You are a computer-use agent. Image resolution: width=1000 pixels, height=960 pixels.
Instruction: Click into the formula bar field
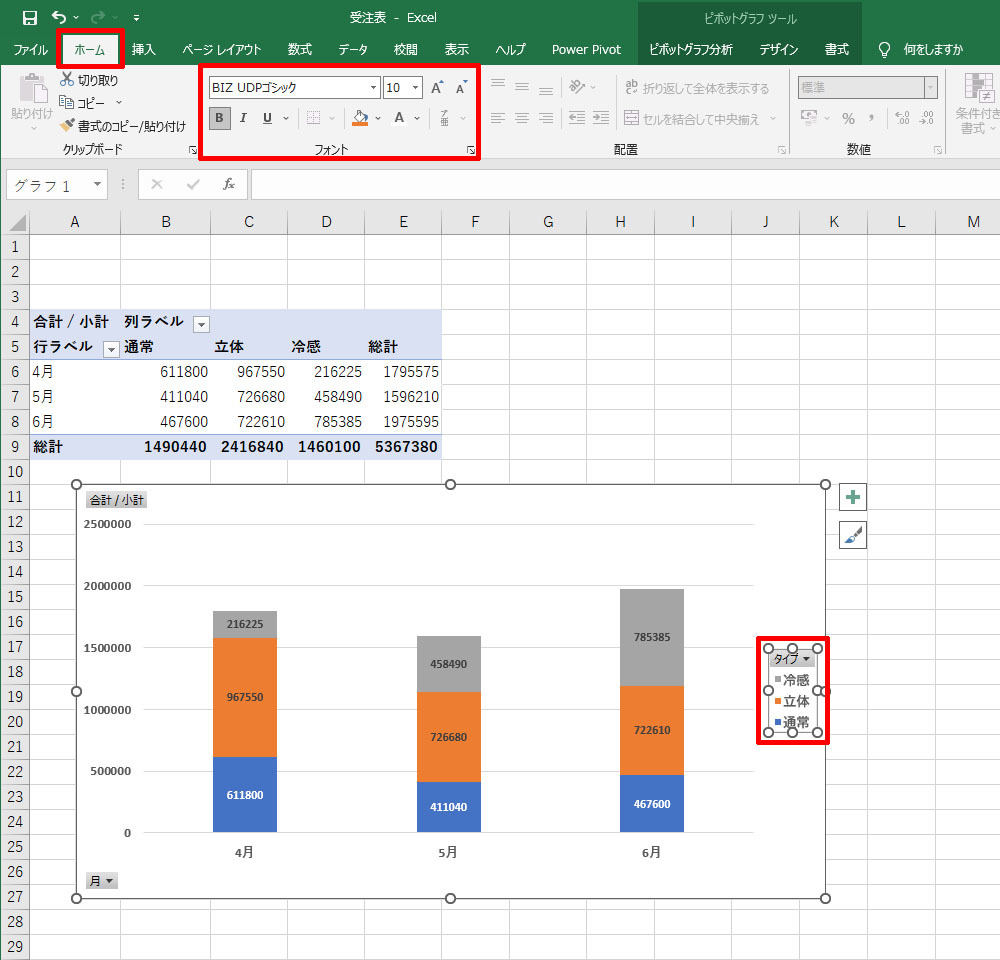625,185
